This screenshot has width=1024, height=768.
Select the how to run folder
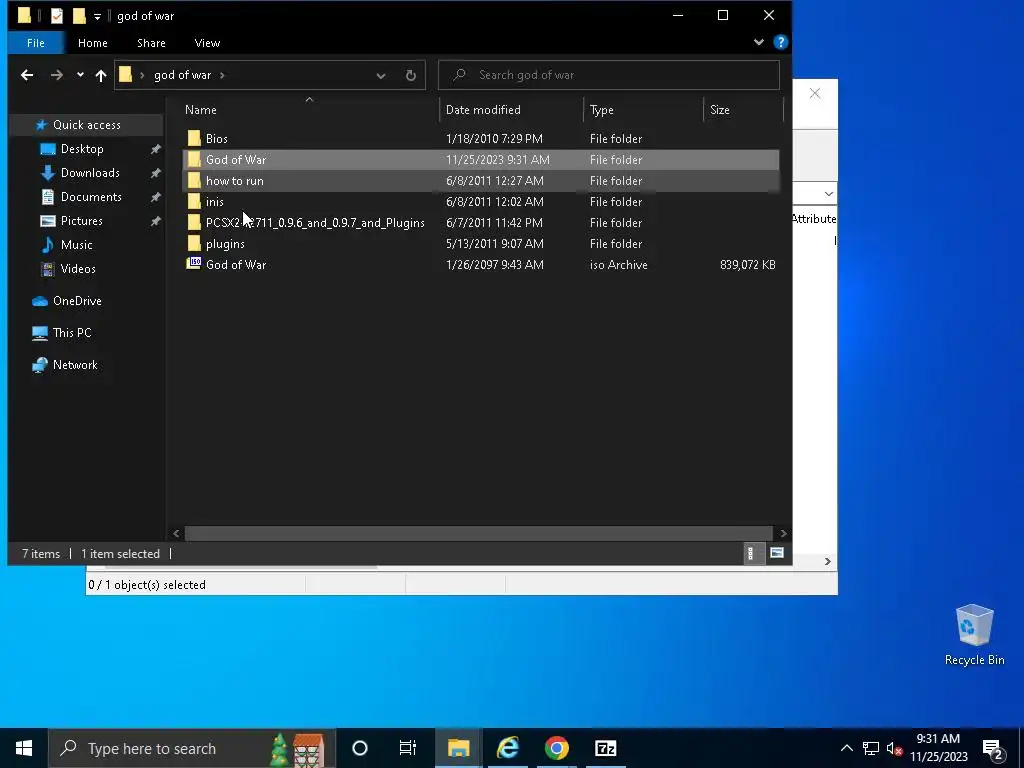tap(481, 180)
